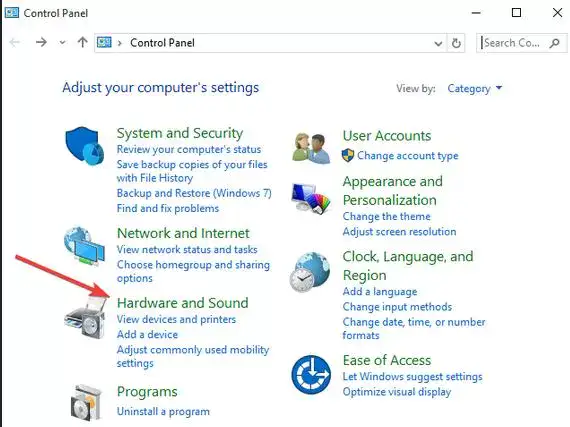The image size is (570, 427).
Task: Go back to the previous location
Action: (x=15, y=43)
